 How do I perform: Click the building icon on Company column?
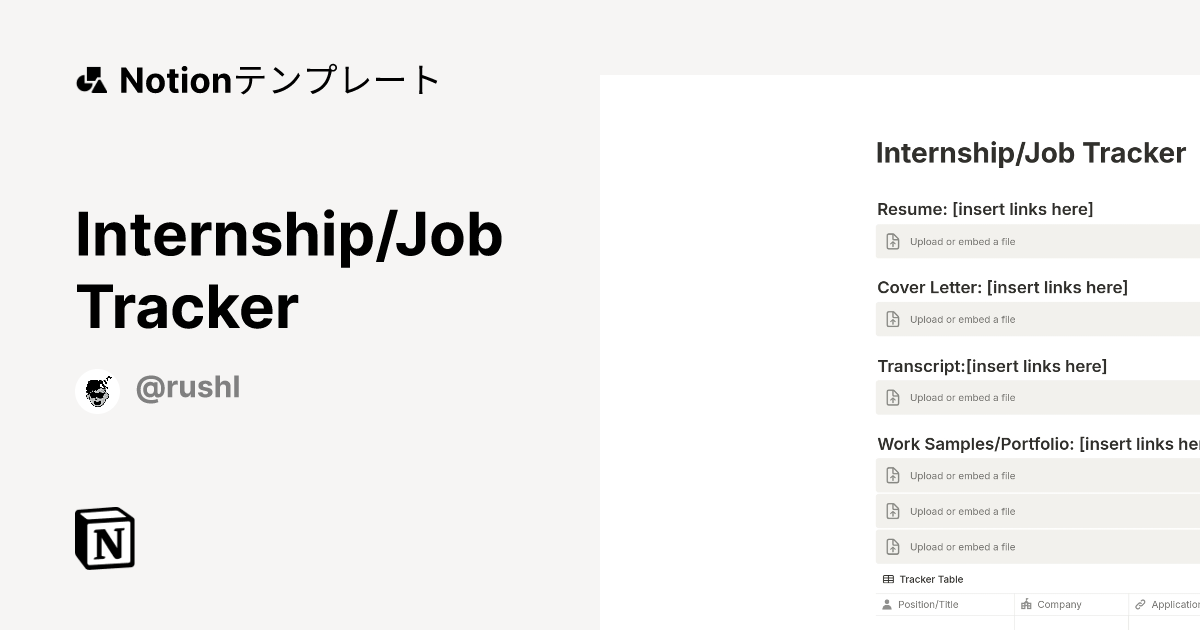coord(1026,604)
